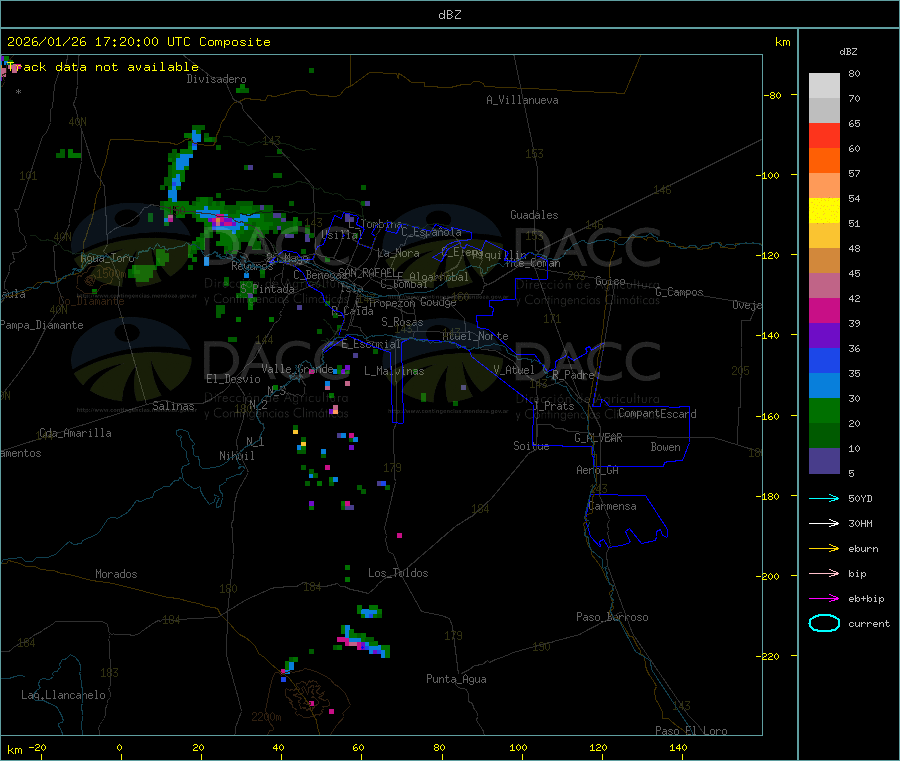Click the Morados place label

coord(116,574)
